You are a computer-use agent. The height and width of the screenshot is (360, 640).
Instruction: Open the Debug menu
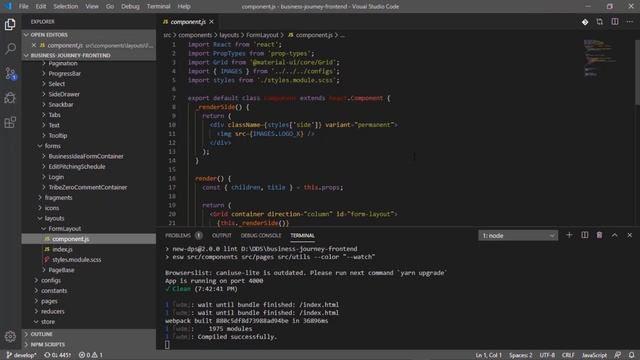(130, 6)
